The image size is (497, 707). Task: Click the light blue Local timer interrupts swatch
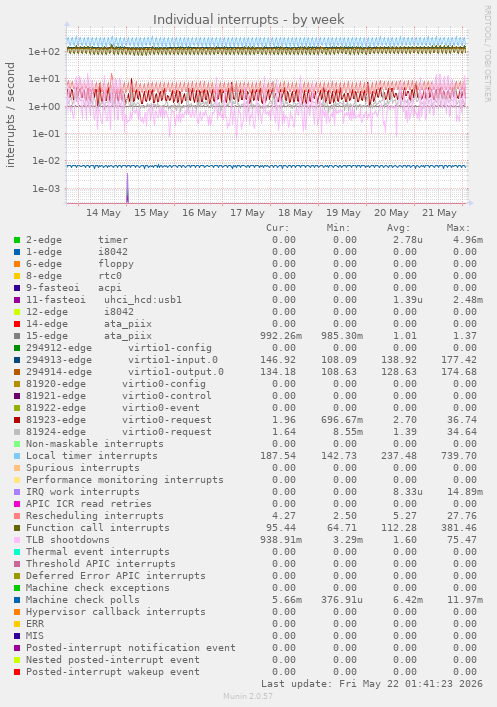[x=17, y=456]
